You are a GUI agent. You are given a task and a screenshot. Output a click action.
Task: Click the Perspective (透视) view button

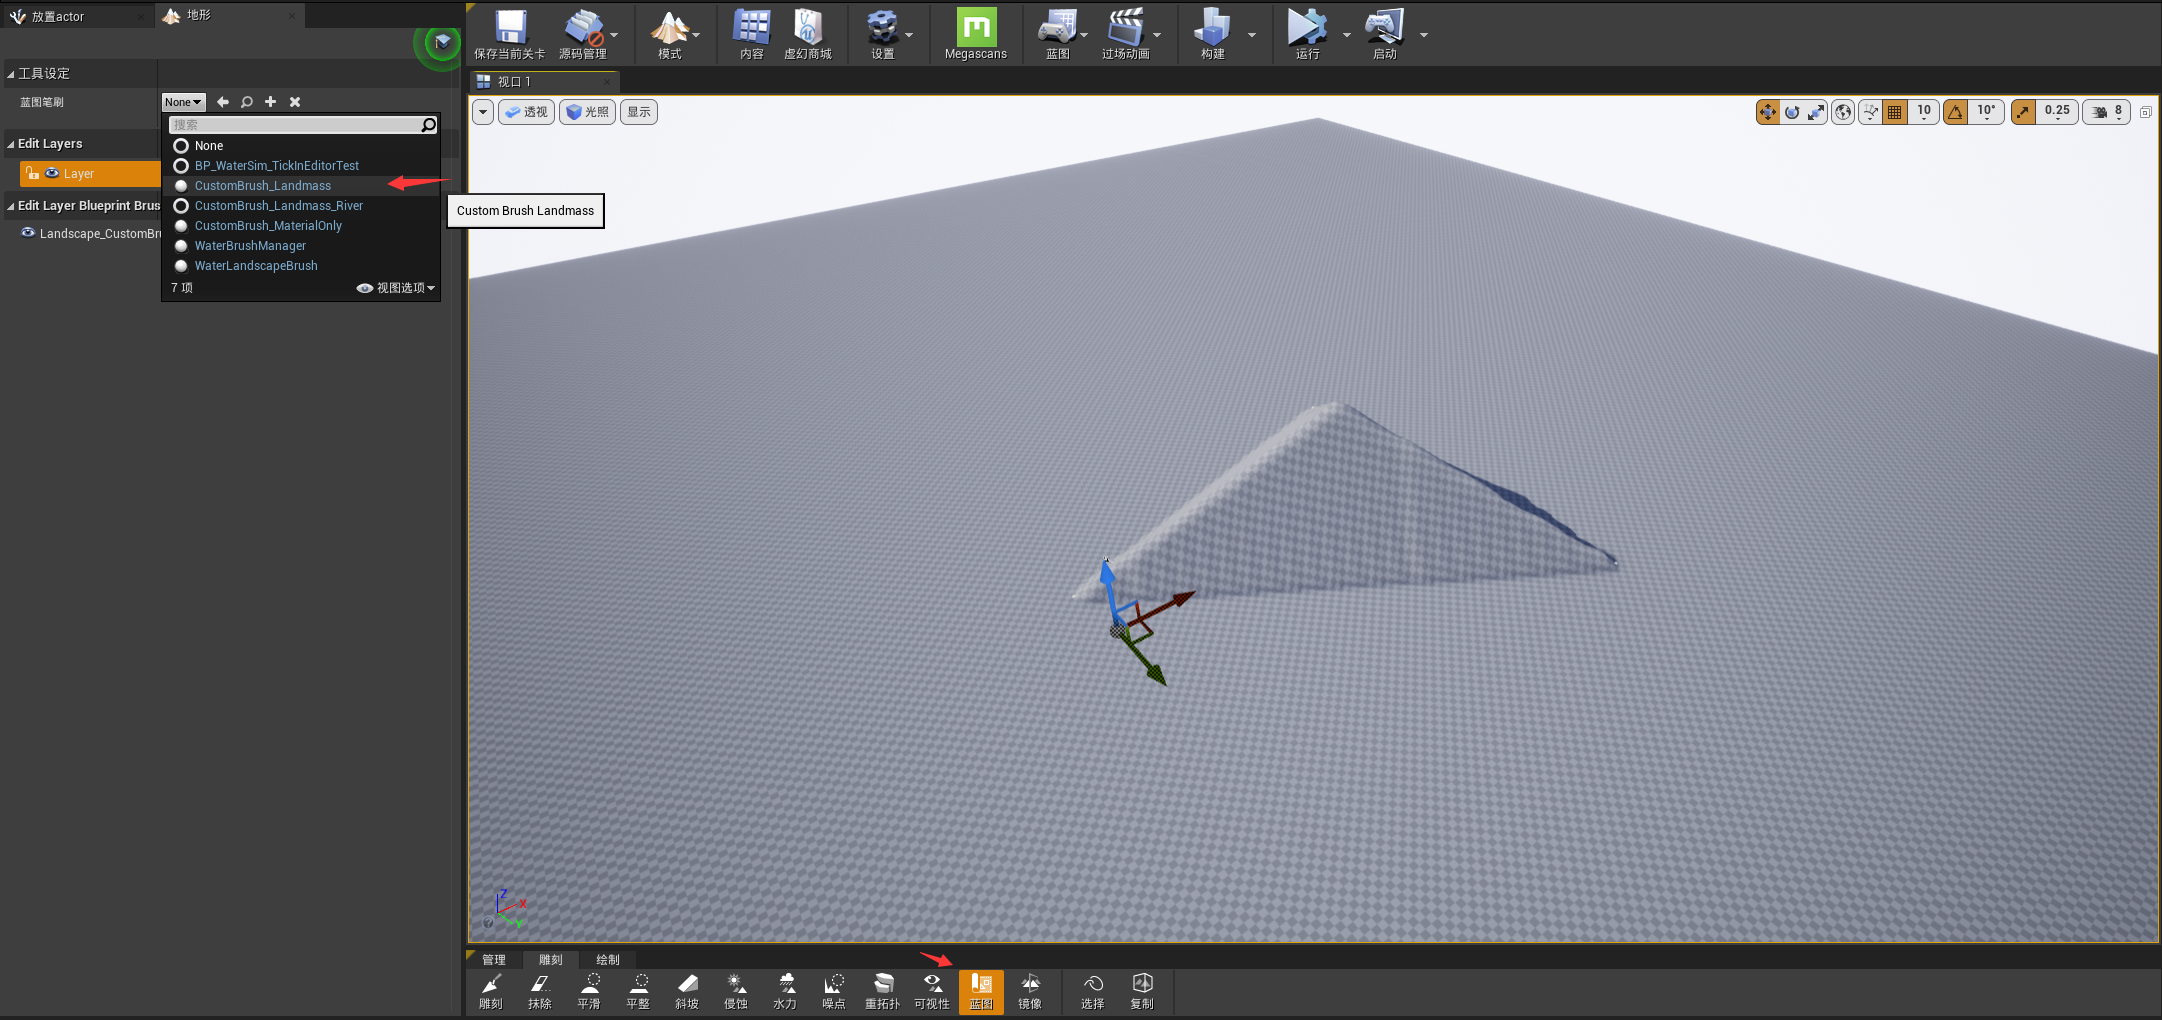(527, 112)
